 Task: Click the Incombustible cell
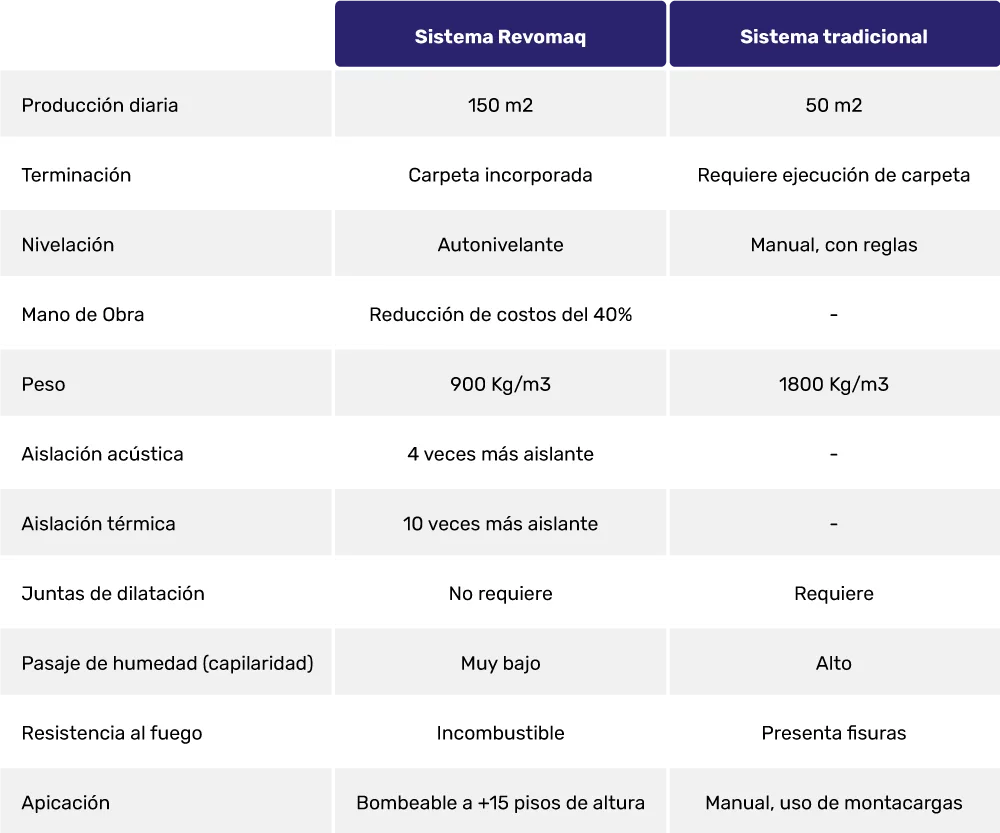click(x=501, y=732)
